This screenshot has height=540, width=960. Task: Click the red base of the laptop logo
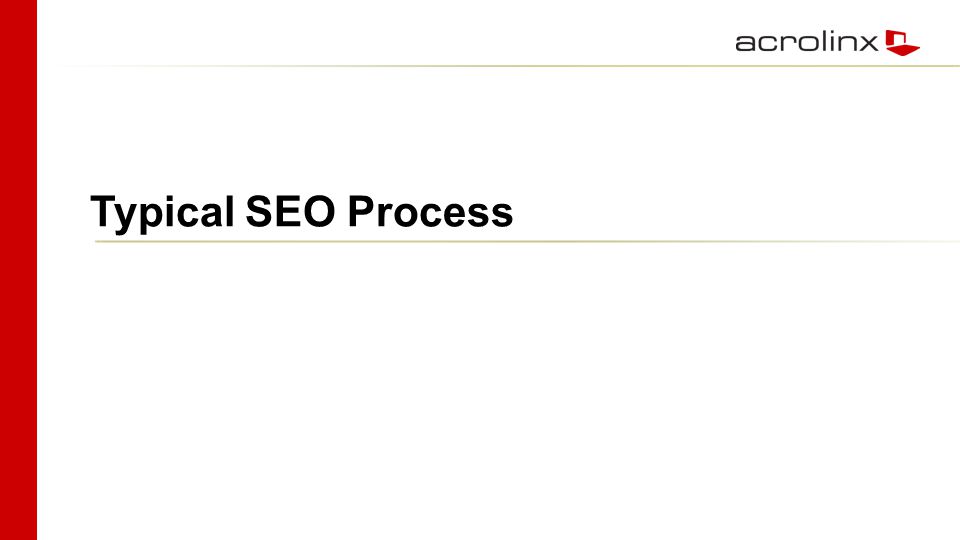point(904,50)
